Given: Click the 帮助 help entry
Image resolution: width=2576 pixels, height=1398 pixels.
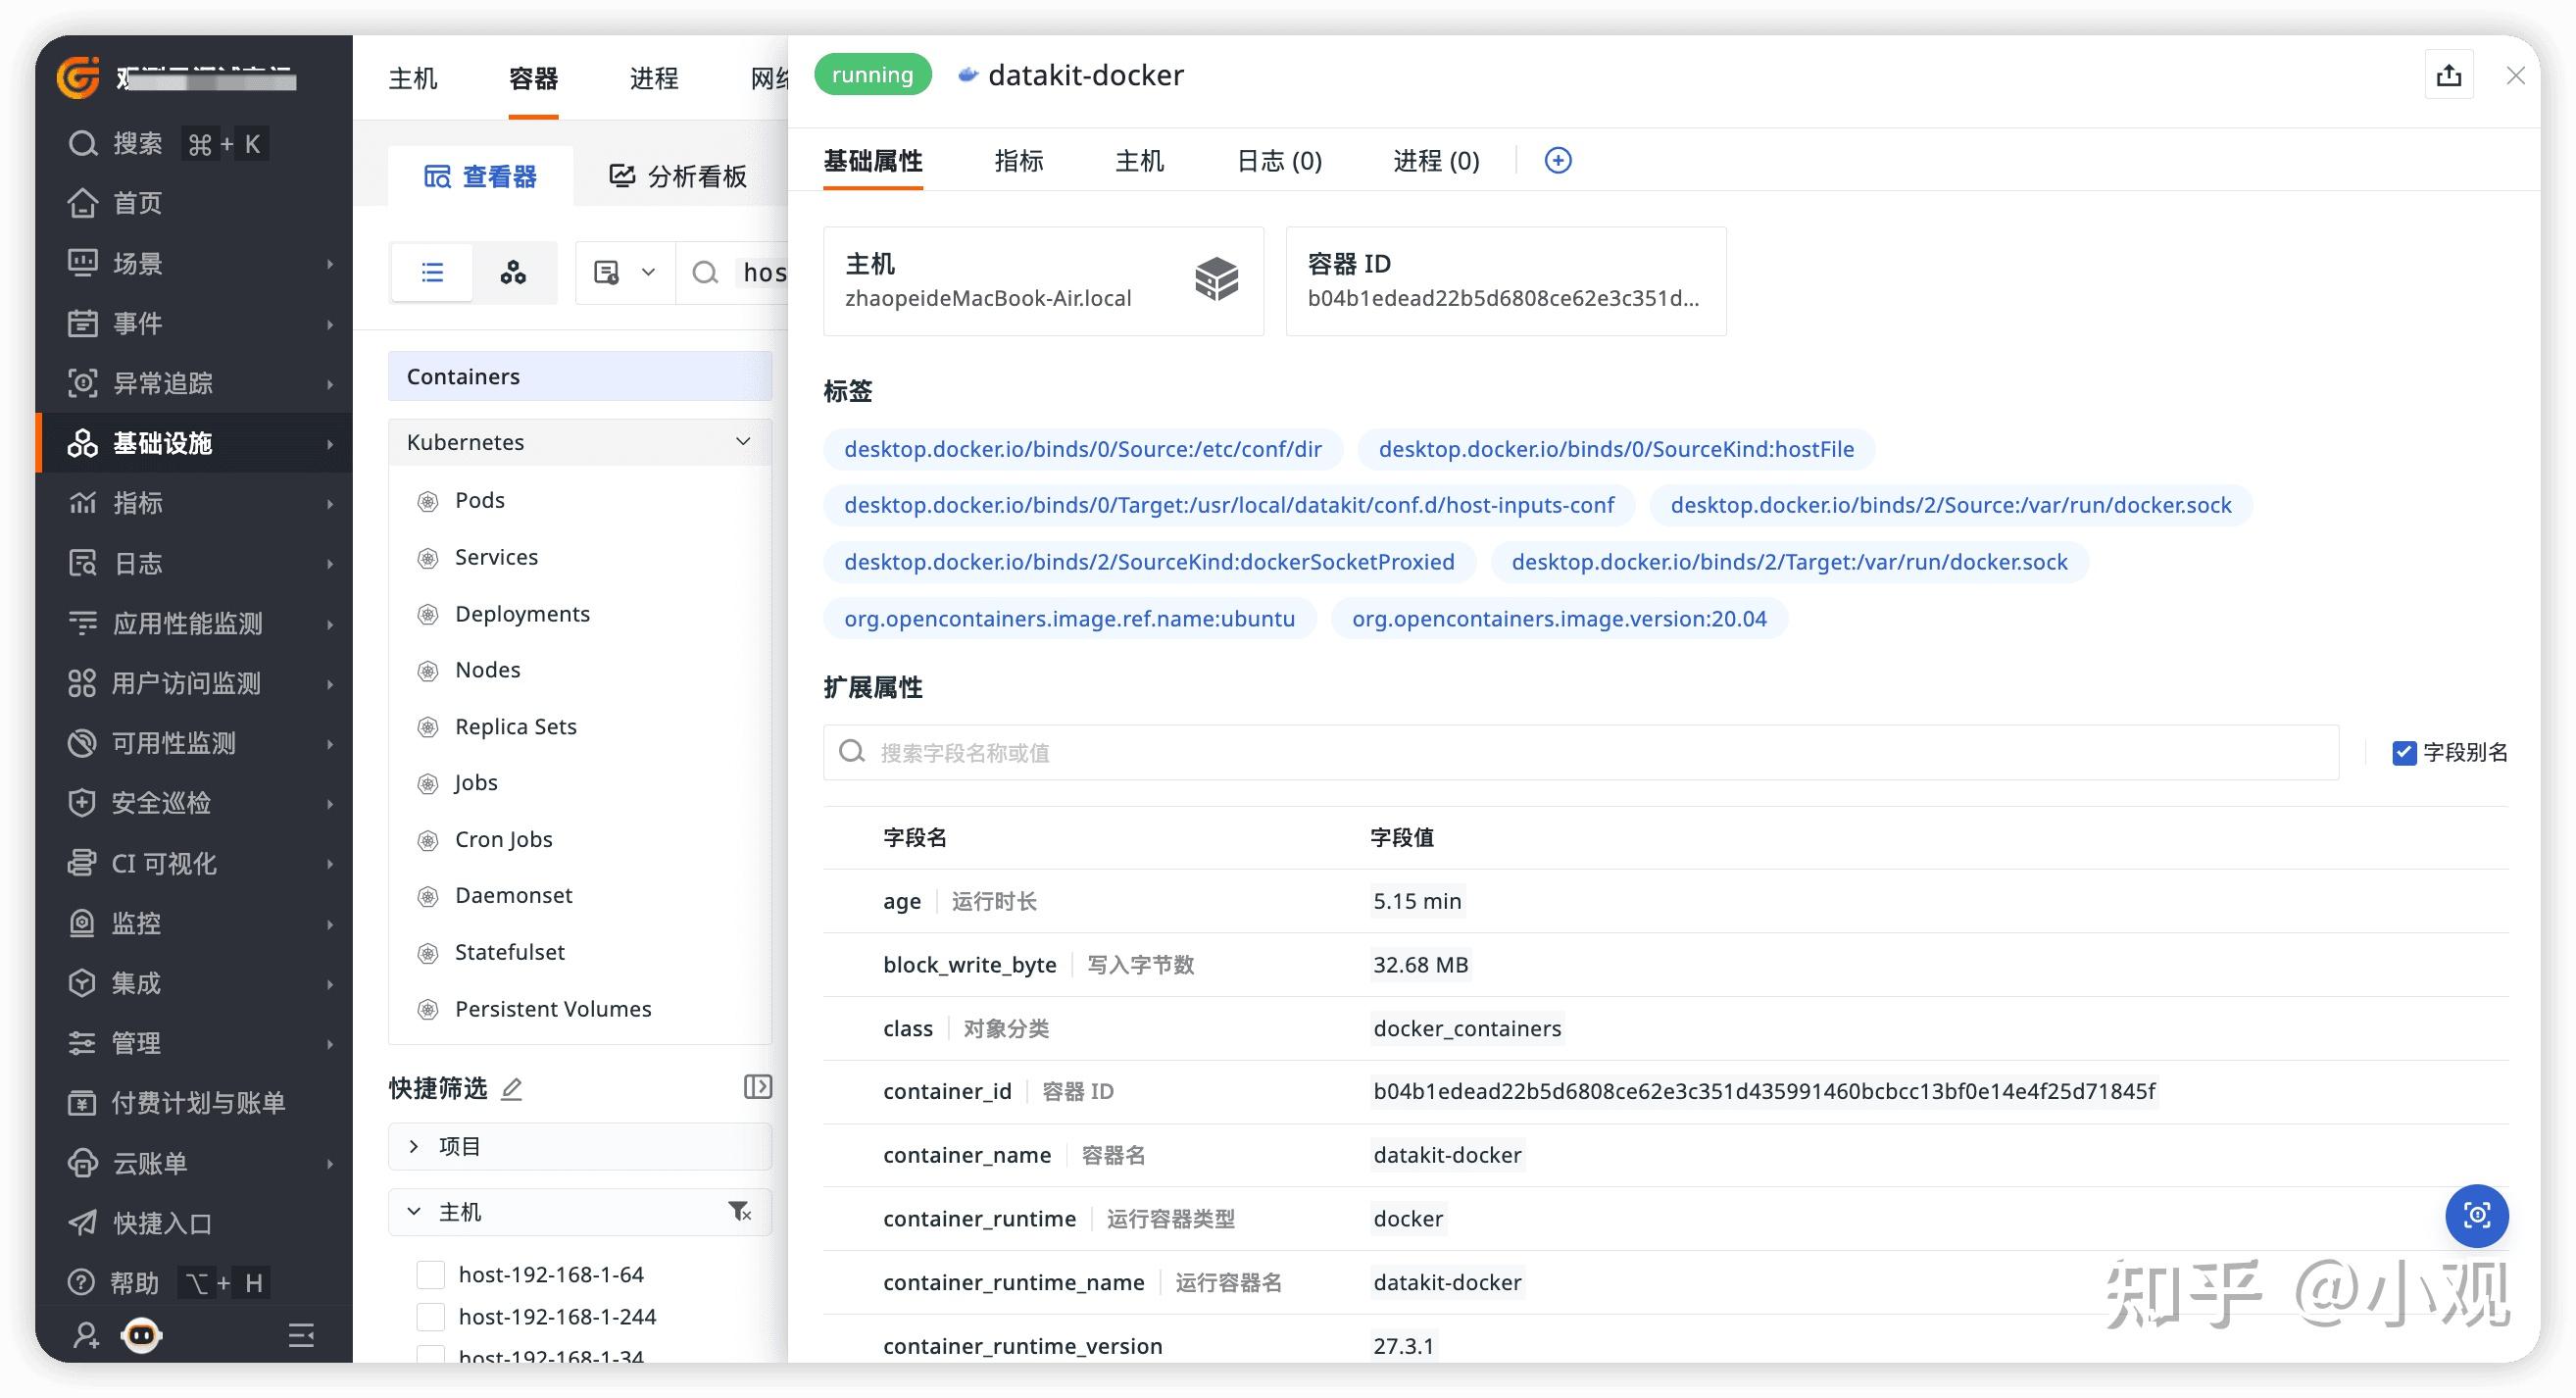Looking at the screenshot, I should (x=133, y=1282).
